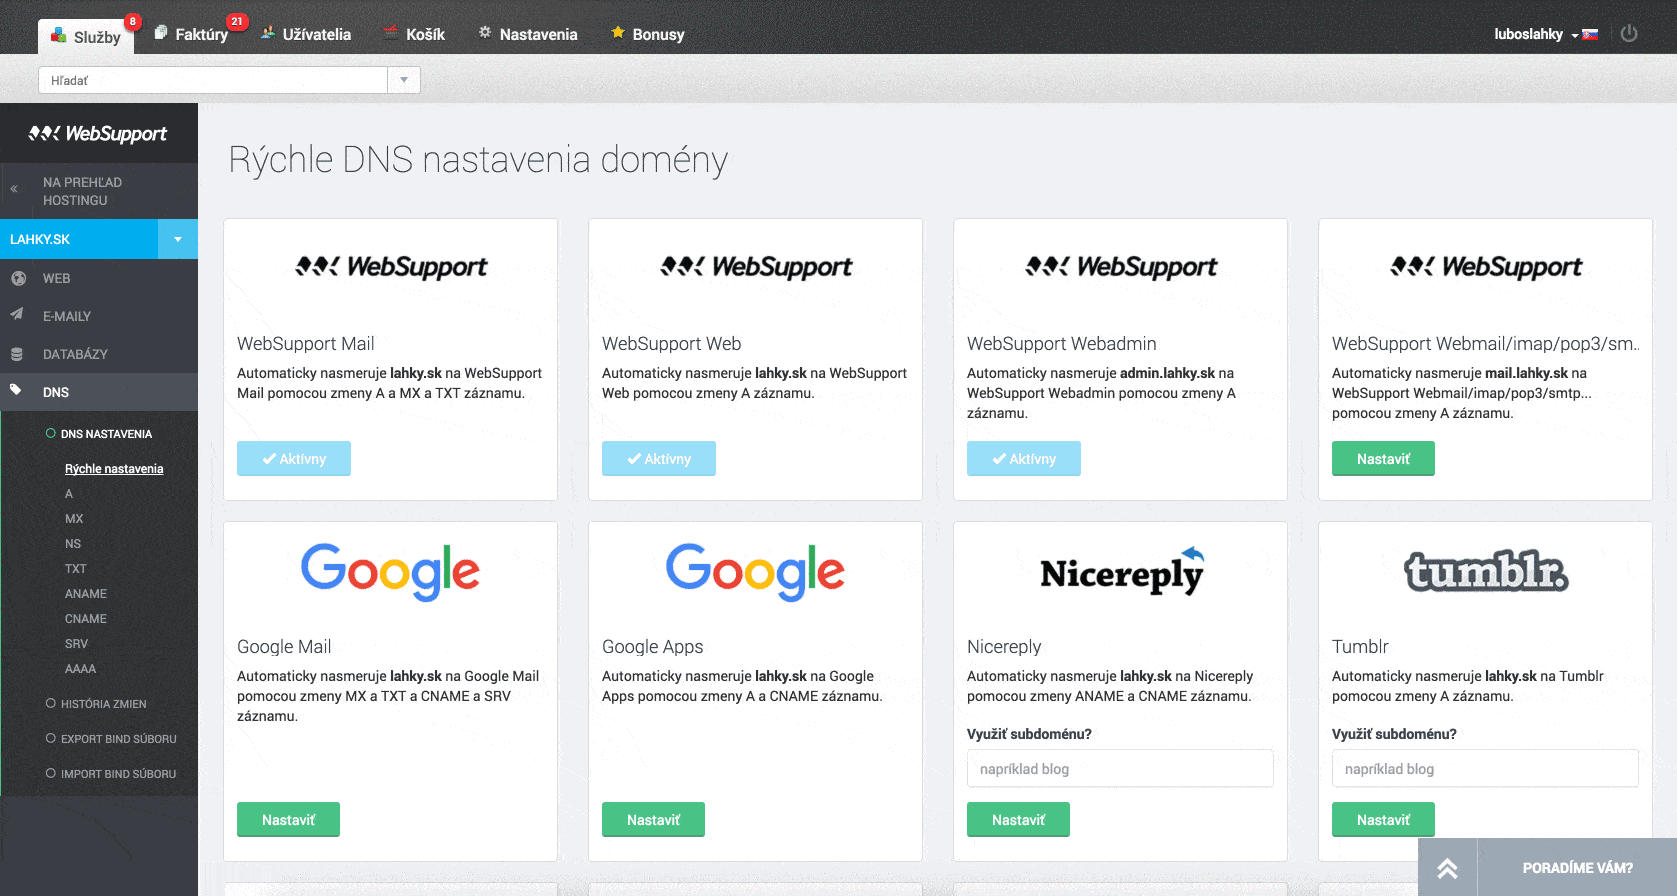
Task: Click Nastaviť on Google Apps card
Action: click(x=653, y=820)
